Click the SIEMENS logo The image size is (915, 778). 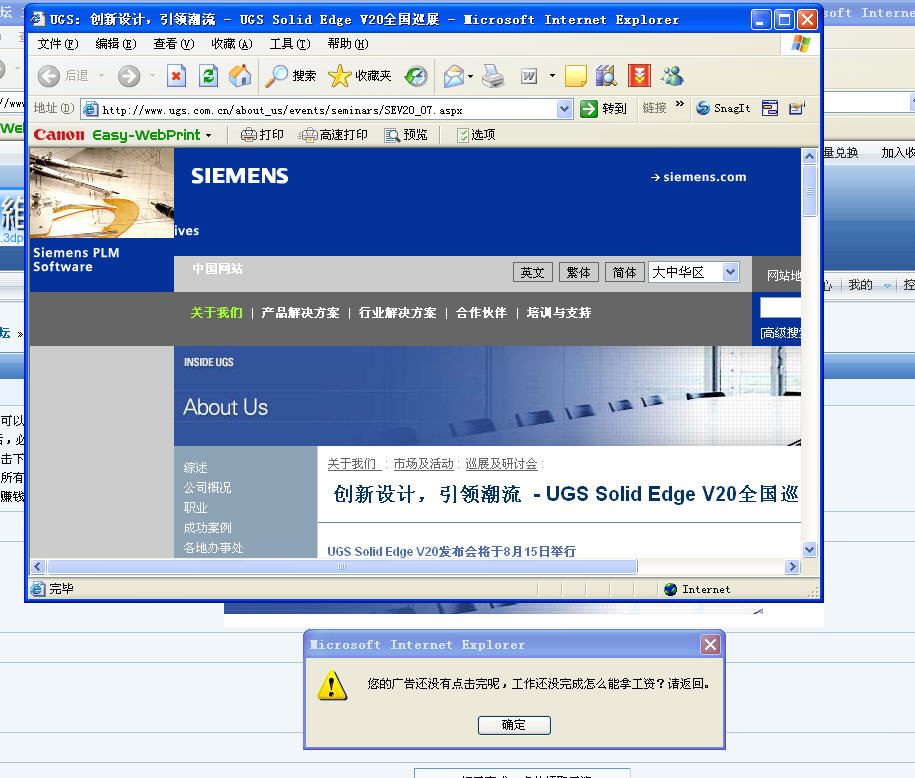coord(240,176)
